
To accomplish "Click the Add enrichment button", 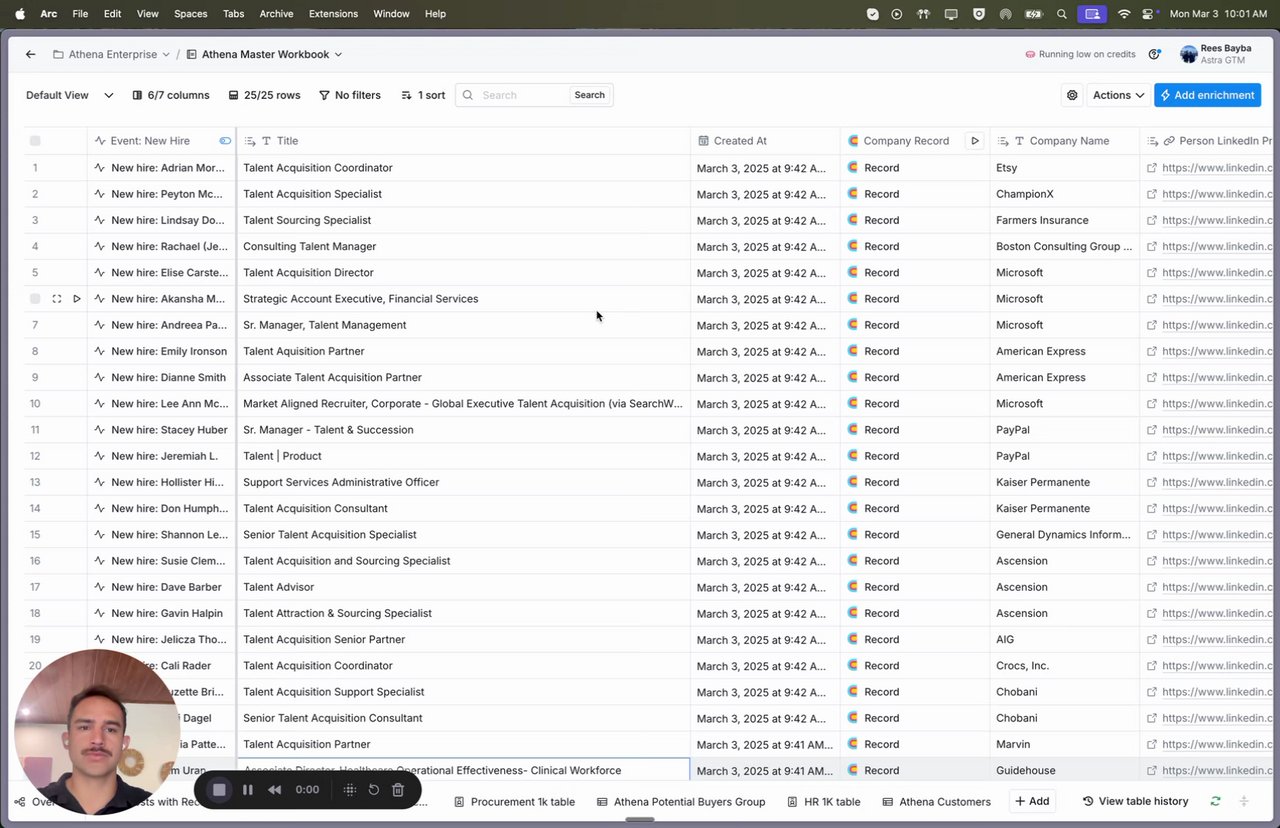I will coord(1207,95).
